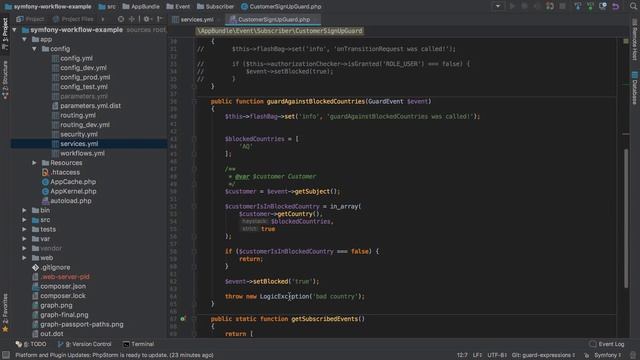Collapse the app folder

(24, 39)
